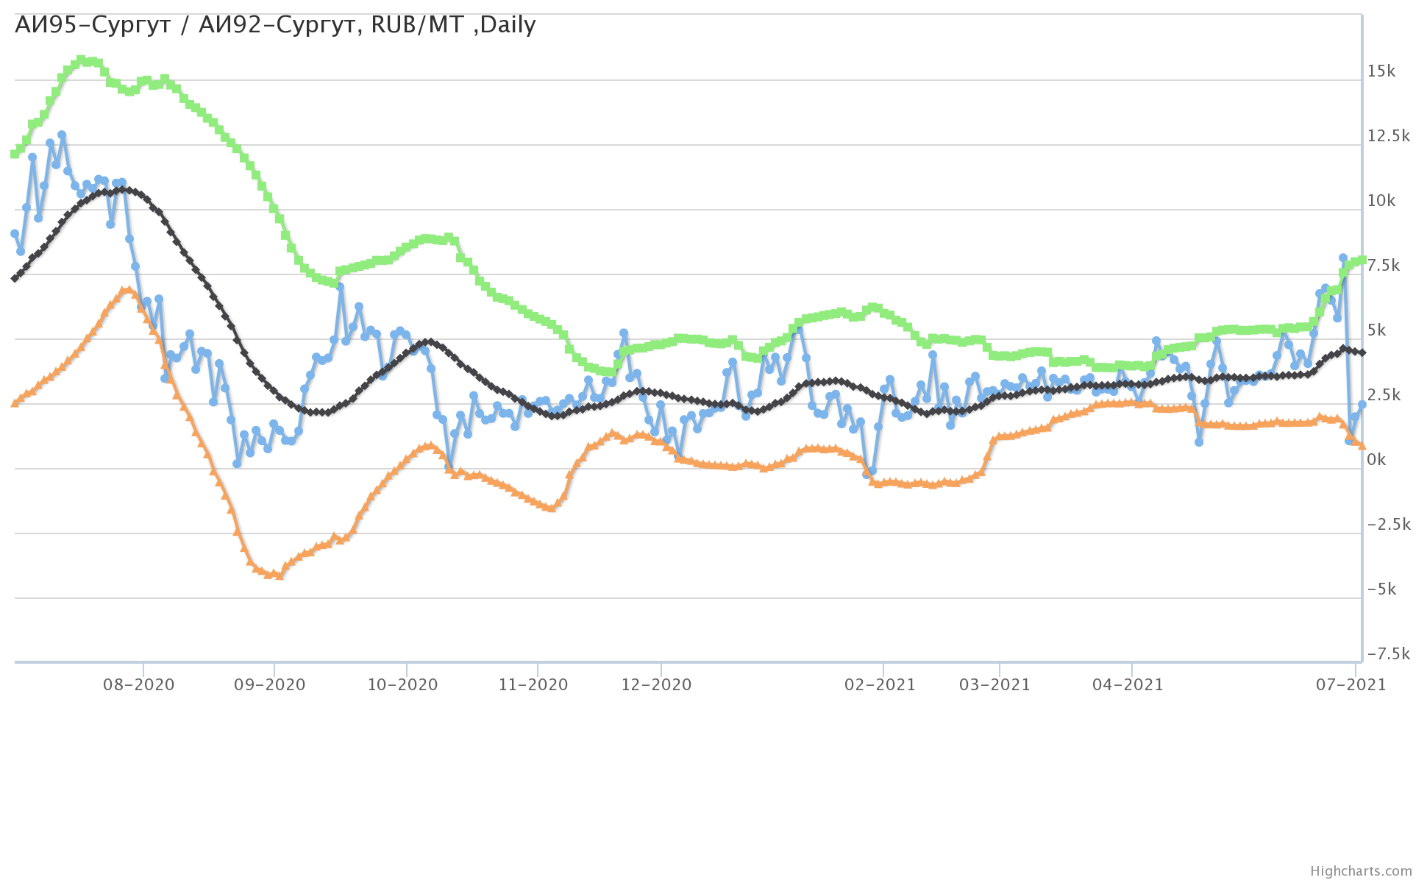Click the last blue data point at right edge
Screen dimensions: 1427x883
click(x=1362, y=405)
